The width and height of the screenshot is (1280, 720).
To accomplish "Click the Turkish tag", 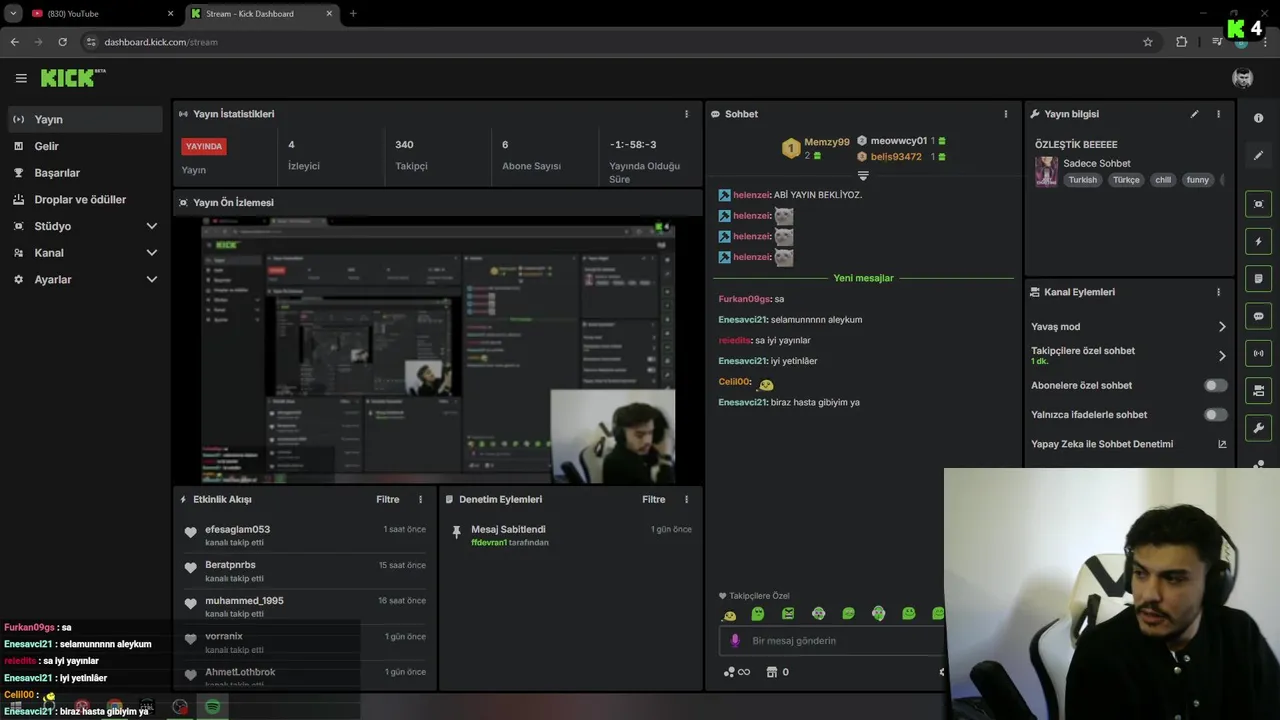I will point(1082,180).
